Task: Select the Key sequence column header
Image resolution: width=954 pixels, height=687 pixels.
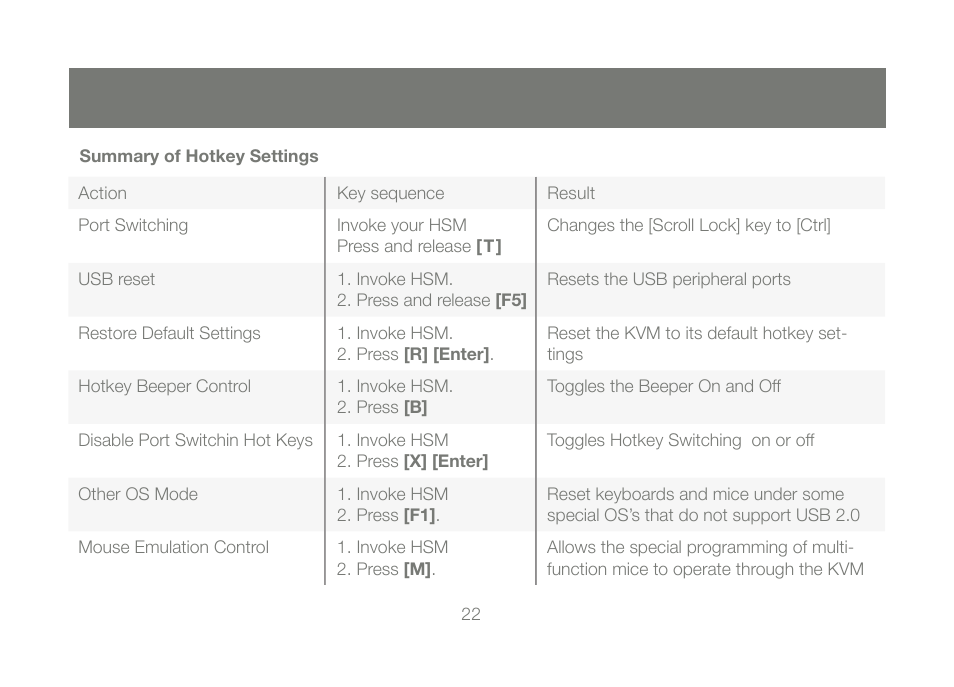Action: 391,194
